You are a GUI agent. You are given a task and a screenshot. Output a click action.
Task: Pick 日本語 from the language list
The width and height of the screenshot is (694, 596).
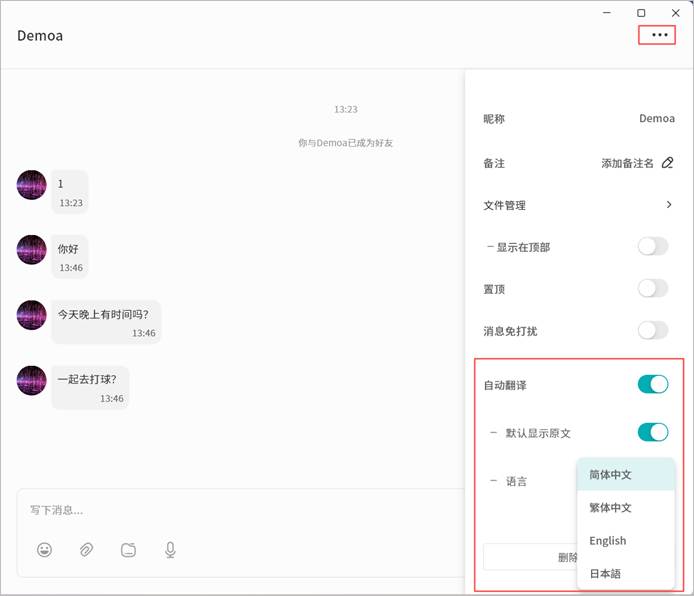pos(606,574)
